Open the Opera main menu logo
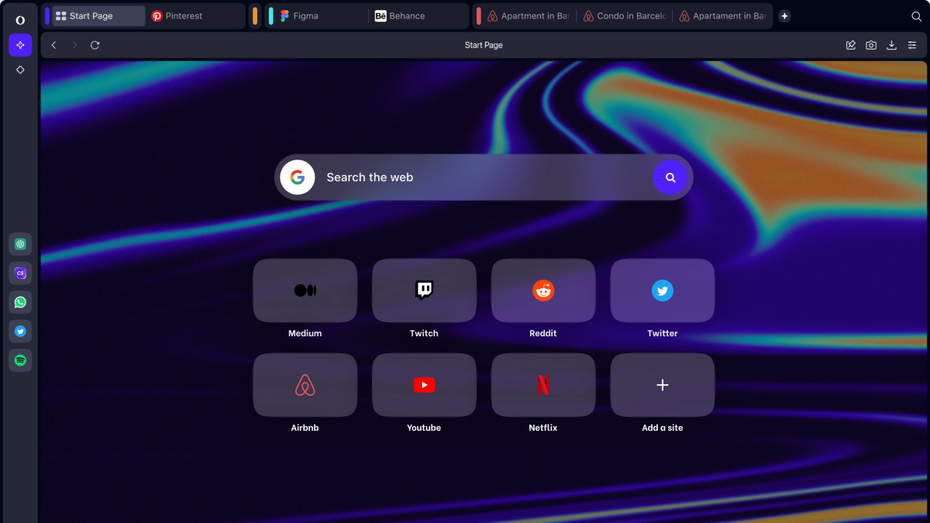Viewport: 930px width, 523px height. [20, 19]
